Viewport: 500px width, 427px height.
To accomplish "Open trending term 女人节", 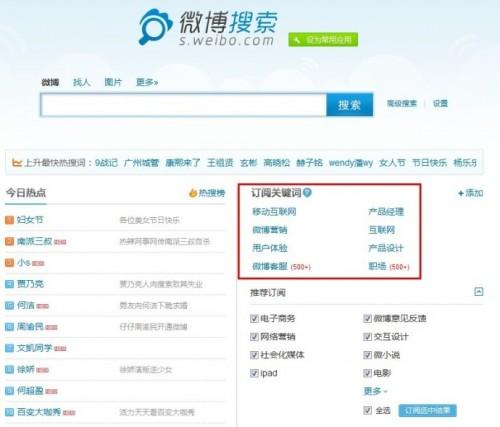I will (x=392, y=163).
